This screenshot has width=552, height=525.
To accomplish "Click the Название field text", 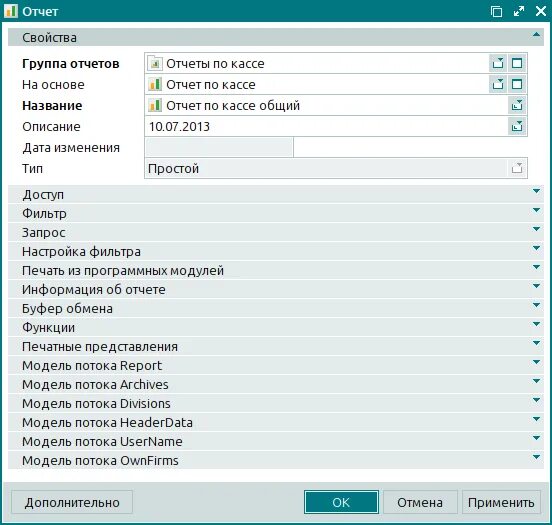I will click(x=233, y=105).
